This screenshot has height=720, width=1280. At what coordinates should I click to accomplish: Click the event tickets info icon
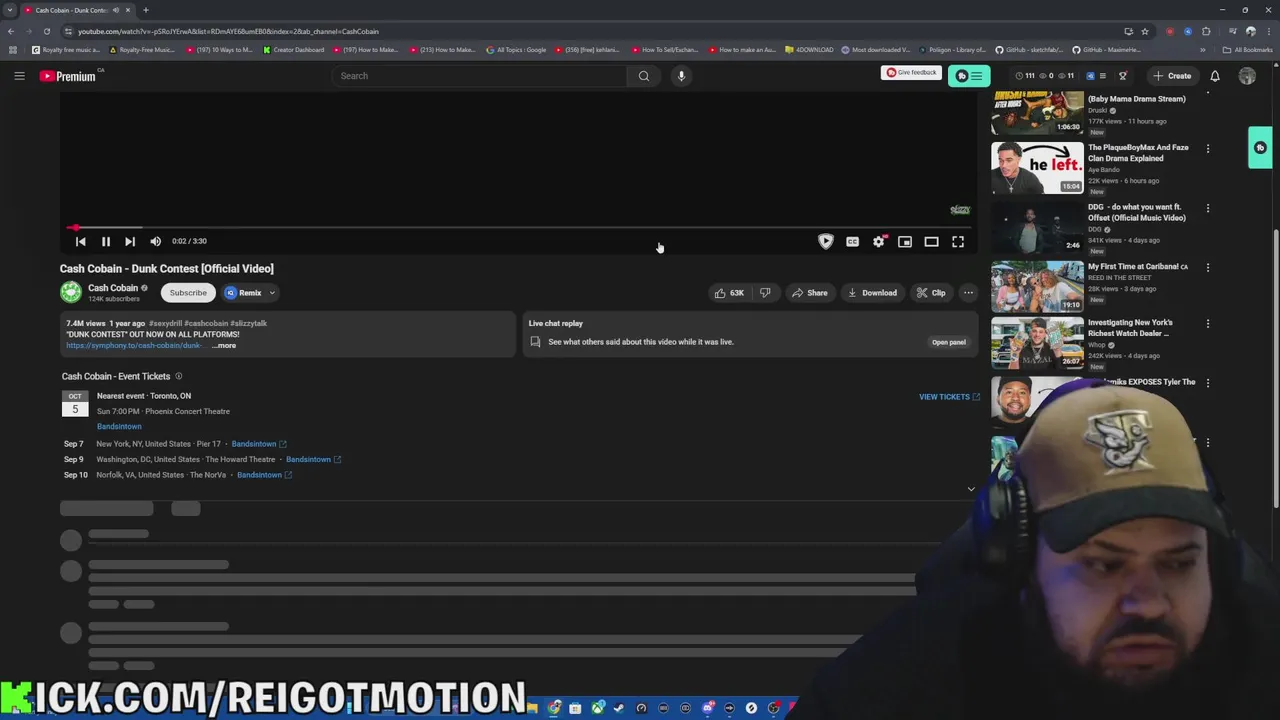pos(179,376)
